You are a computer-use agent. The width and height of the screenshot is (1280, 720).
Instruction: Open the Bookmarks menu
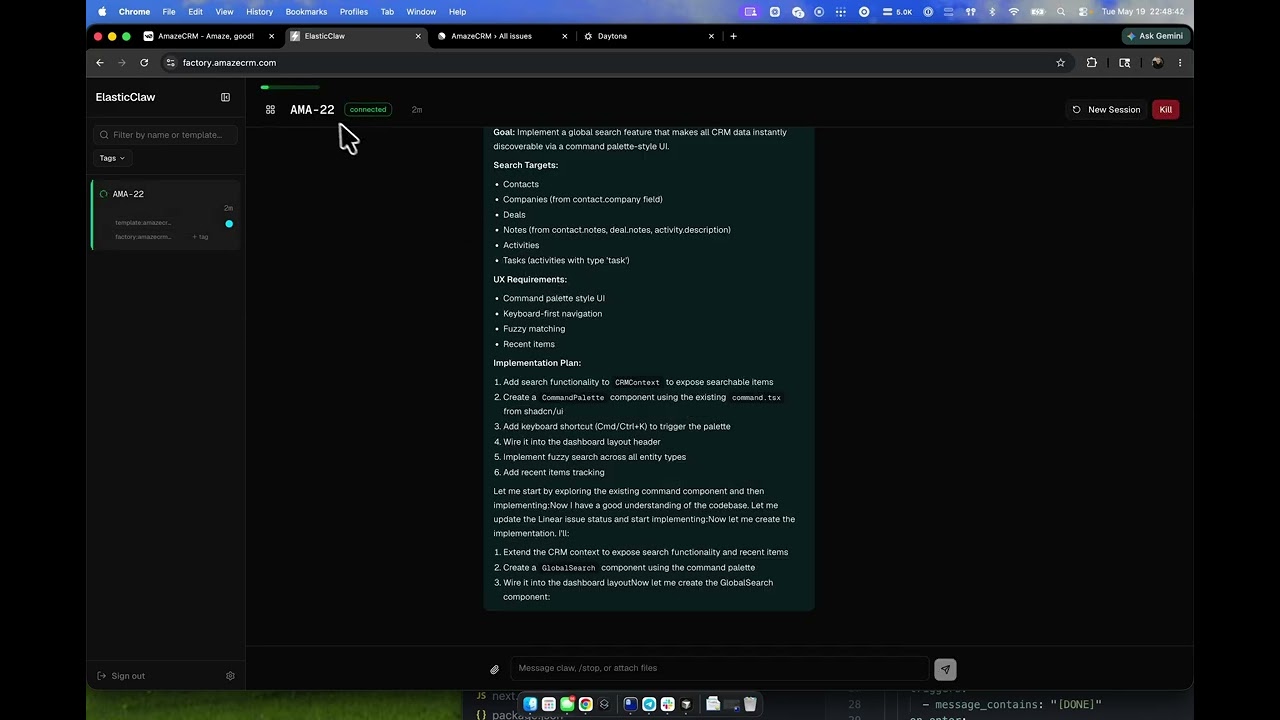pos(306,12)
